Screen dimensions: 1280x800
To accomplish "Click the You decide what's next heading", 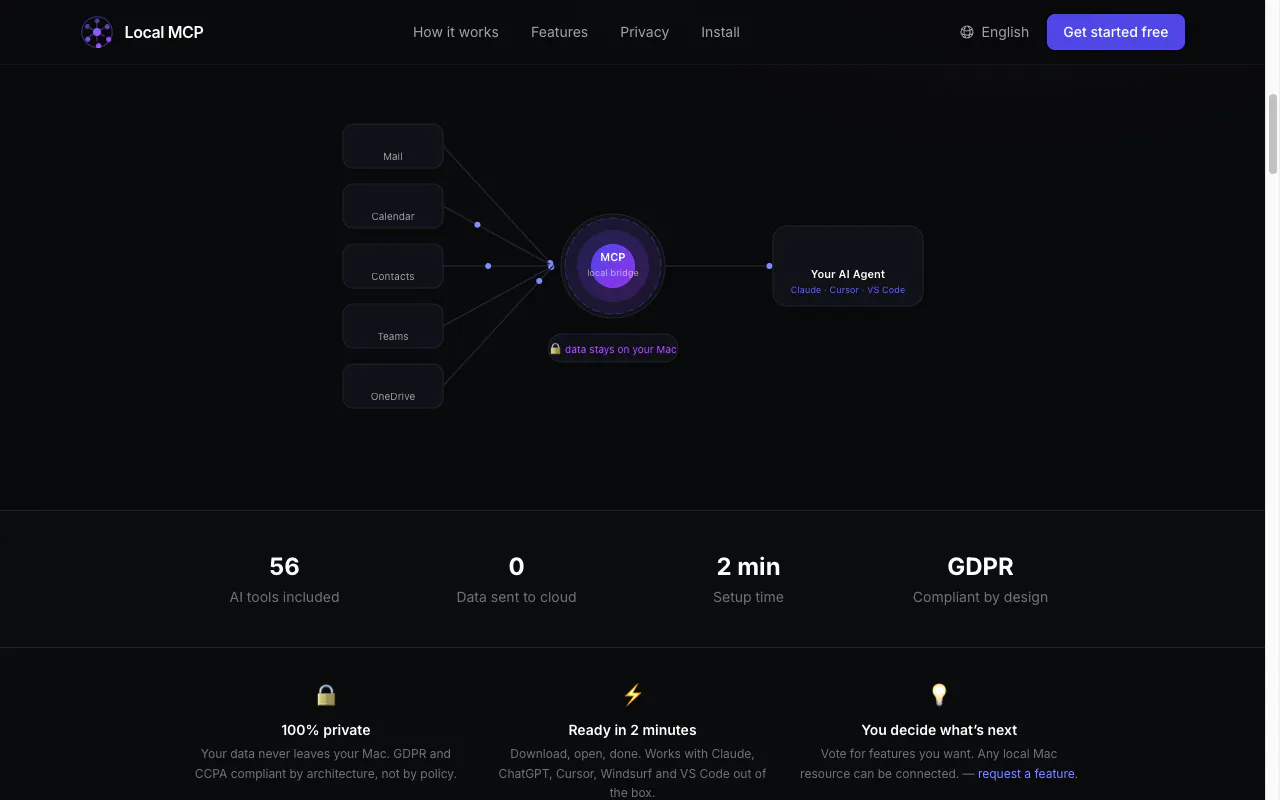I will coord(939,730).
